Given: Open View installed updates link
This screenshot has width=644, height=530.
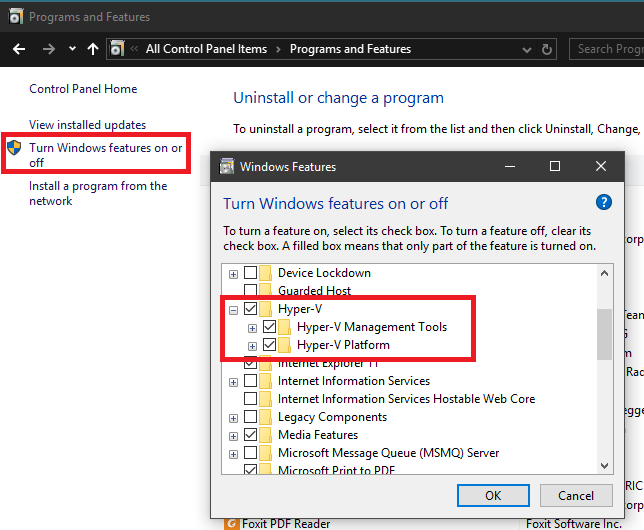Looking at the screenshot, I should (88, 125).
